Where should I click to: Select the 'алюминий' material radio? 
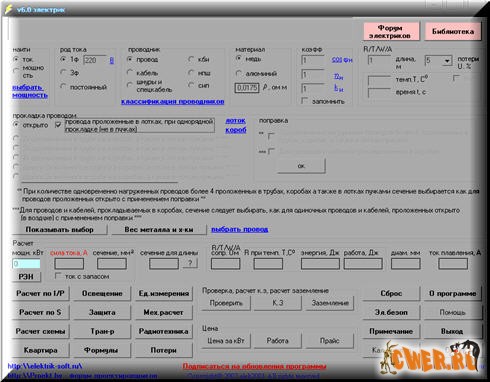[239, 73]
